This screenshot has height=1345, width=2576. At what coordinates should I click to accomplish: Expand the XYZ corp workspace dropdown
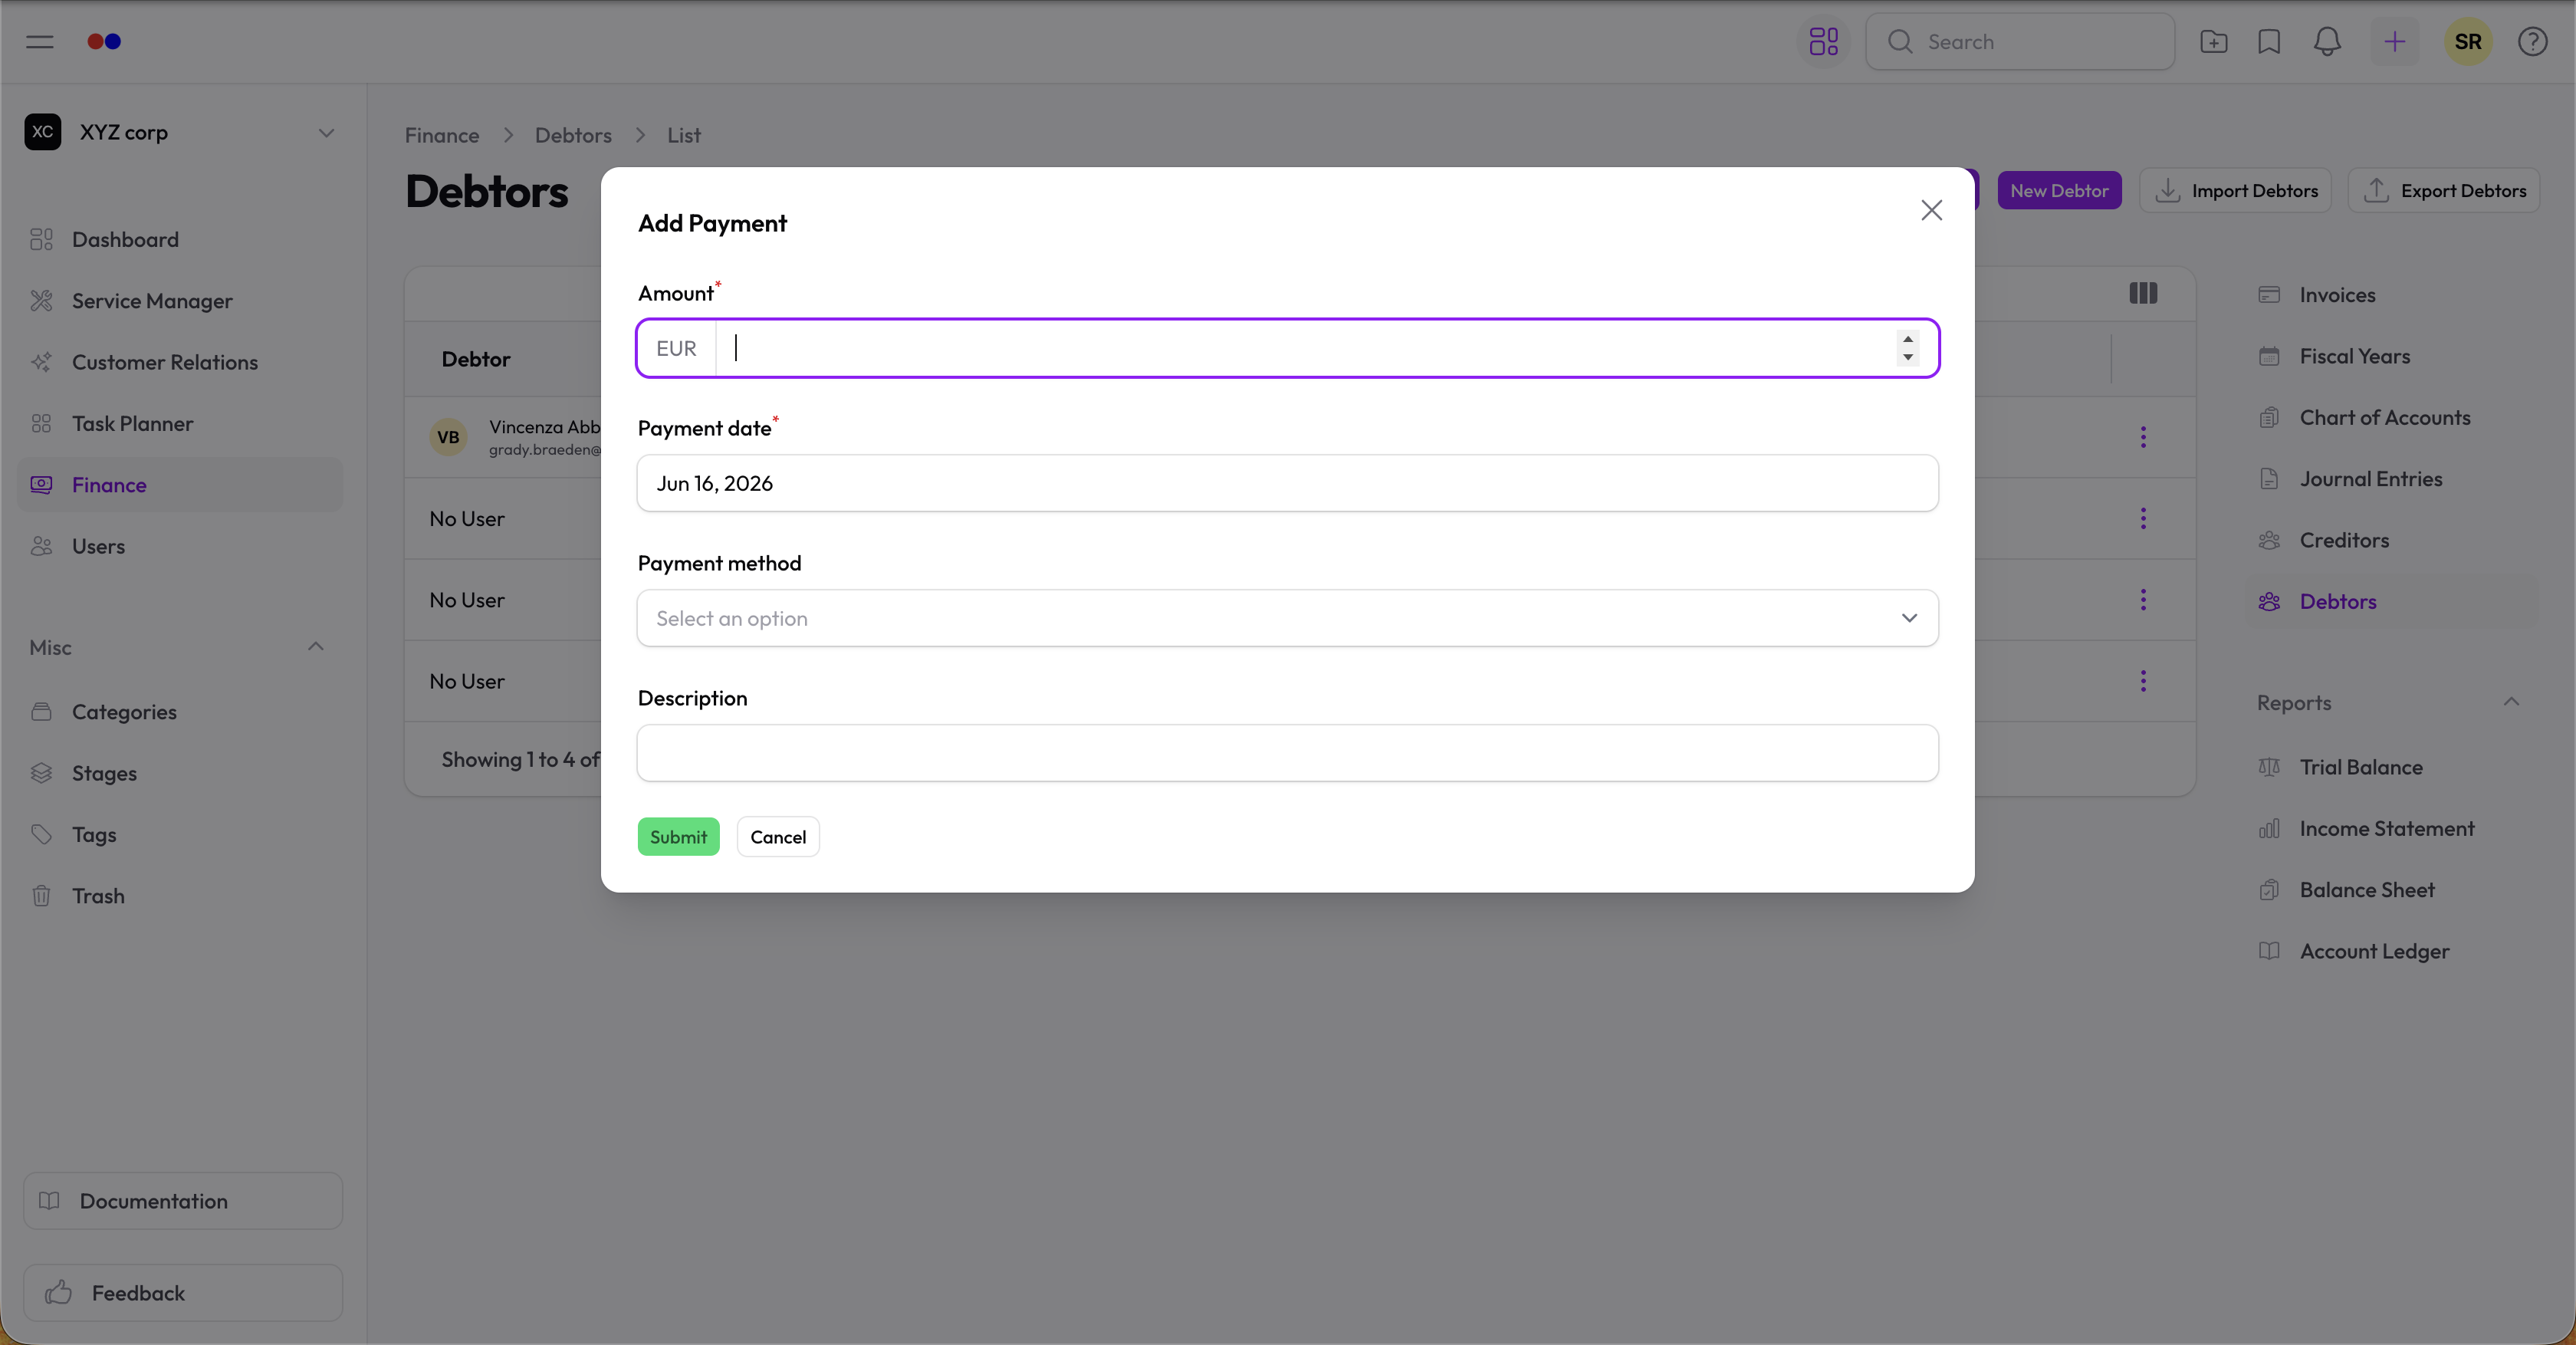point(326,132)
